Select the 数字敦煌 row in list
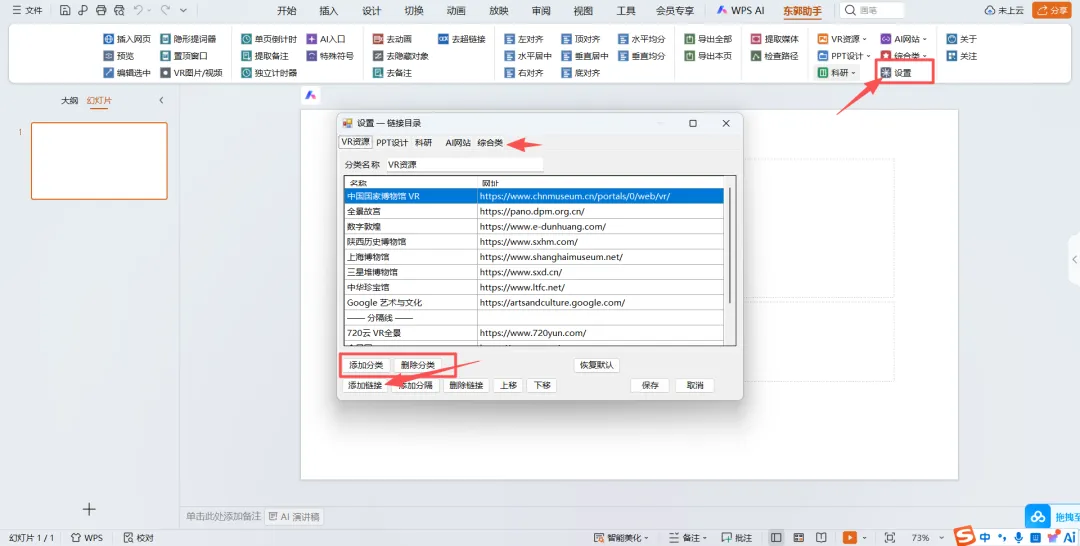This screenshot has width=1080, height=546. pos(534,227)
